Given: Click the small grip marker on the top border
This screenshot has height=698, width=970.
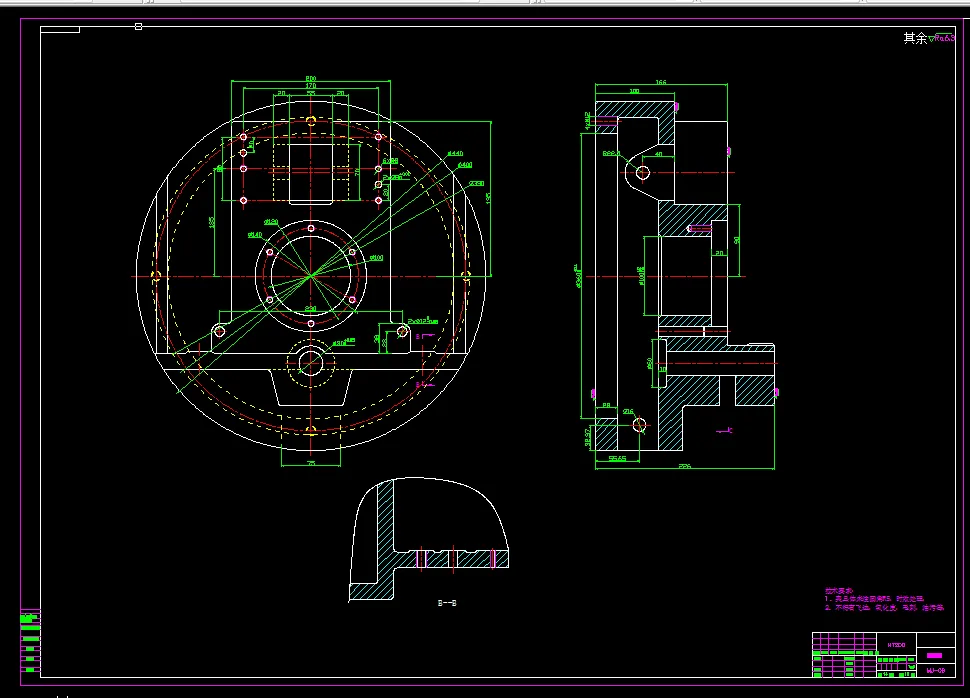Looking at the screenshot, I should point(139,27).
